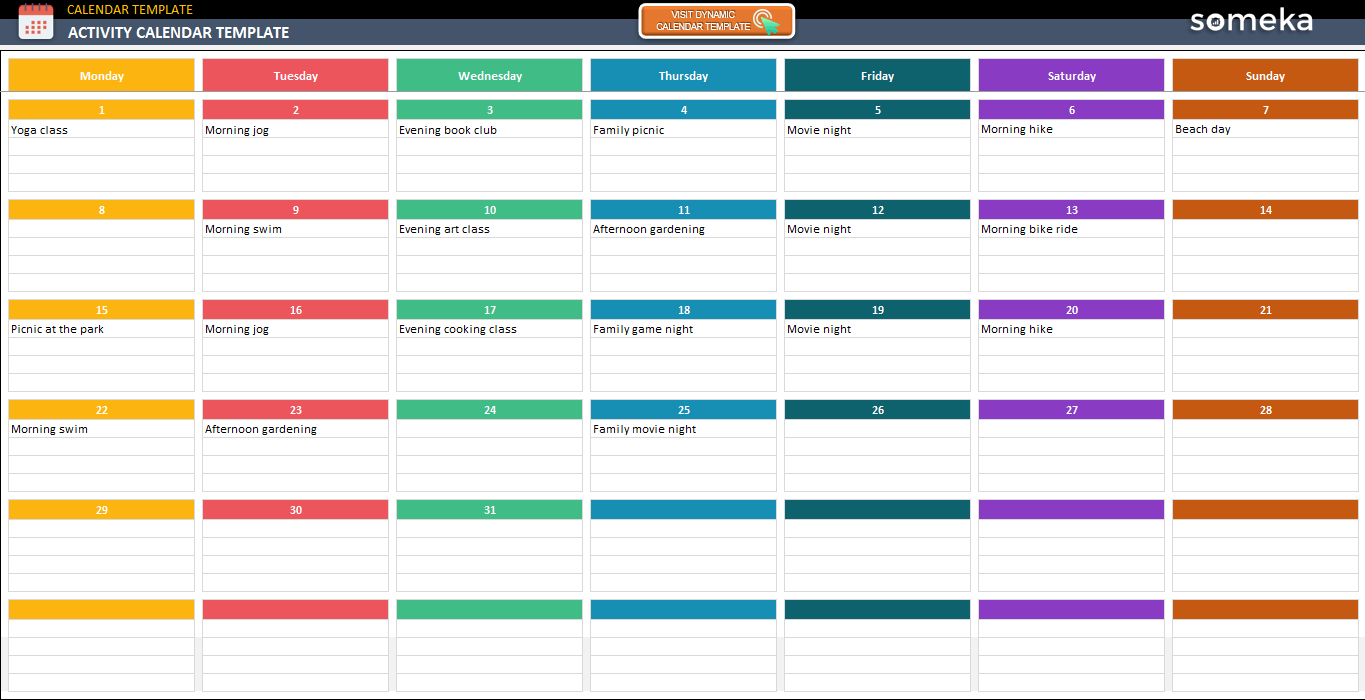The width and height of the screenshot is (1365, 700).
Task: Click the Someka logo
Action: (x=1251, y=20)
